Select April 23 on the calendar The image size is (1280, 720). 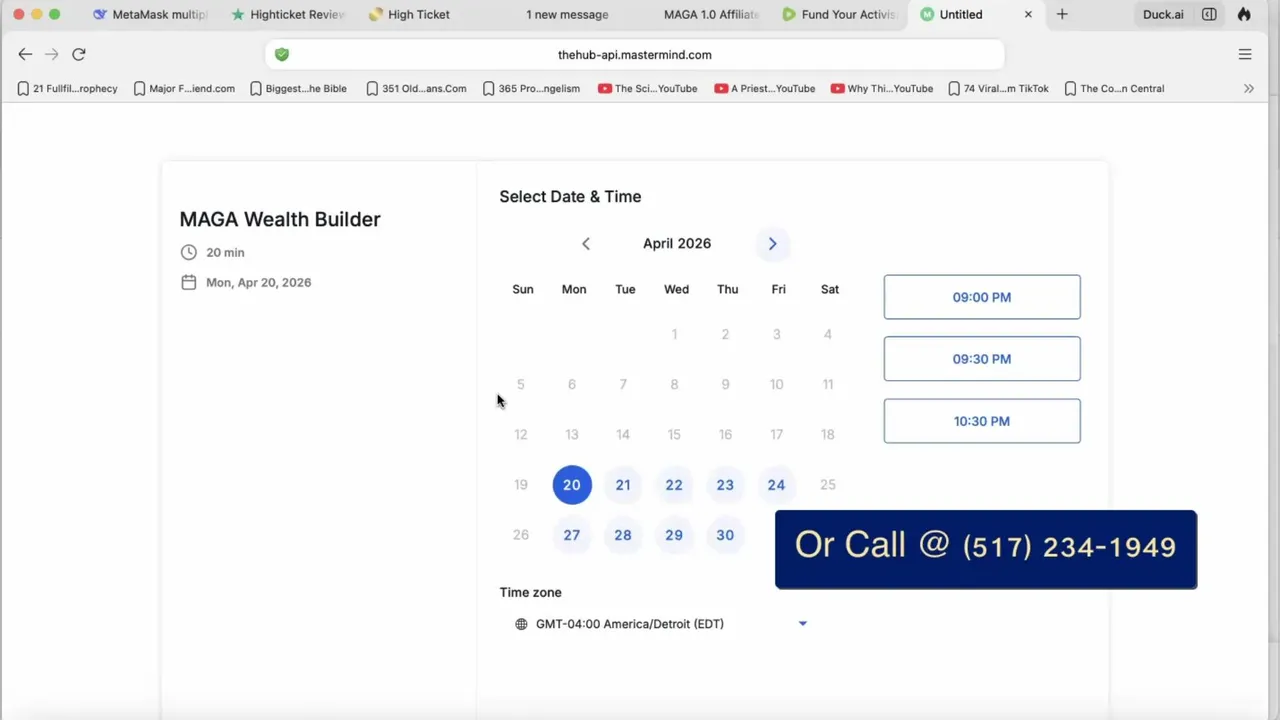tap(725, 485)
